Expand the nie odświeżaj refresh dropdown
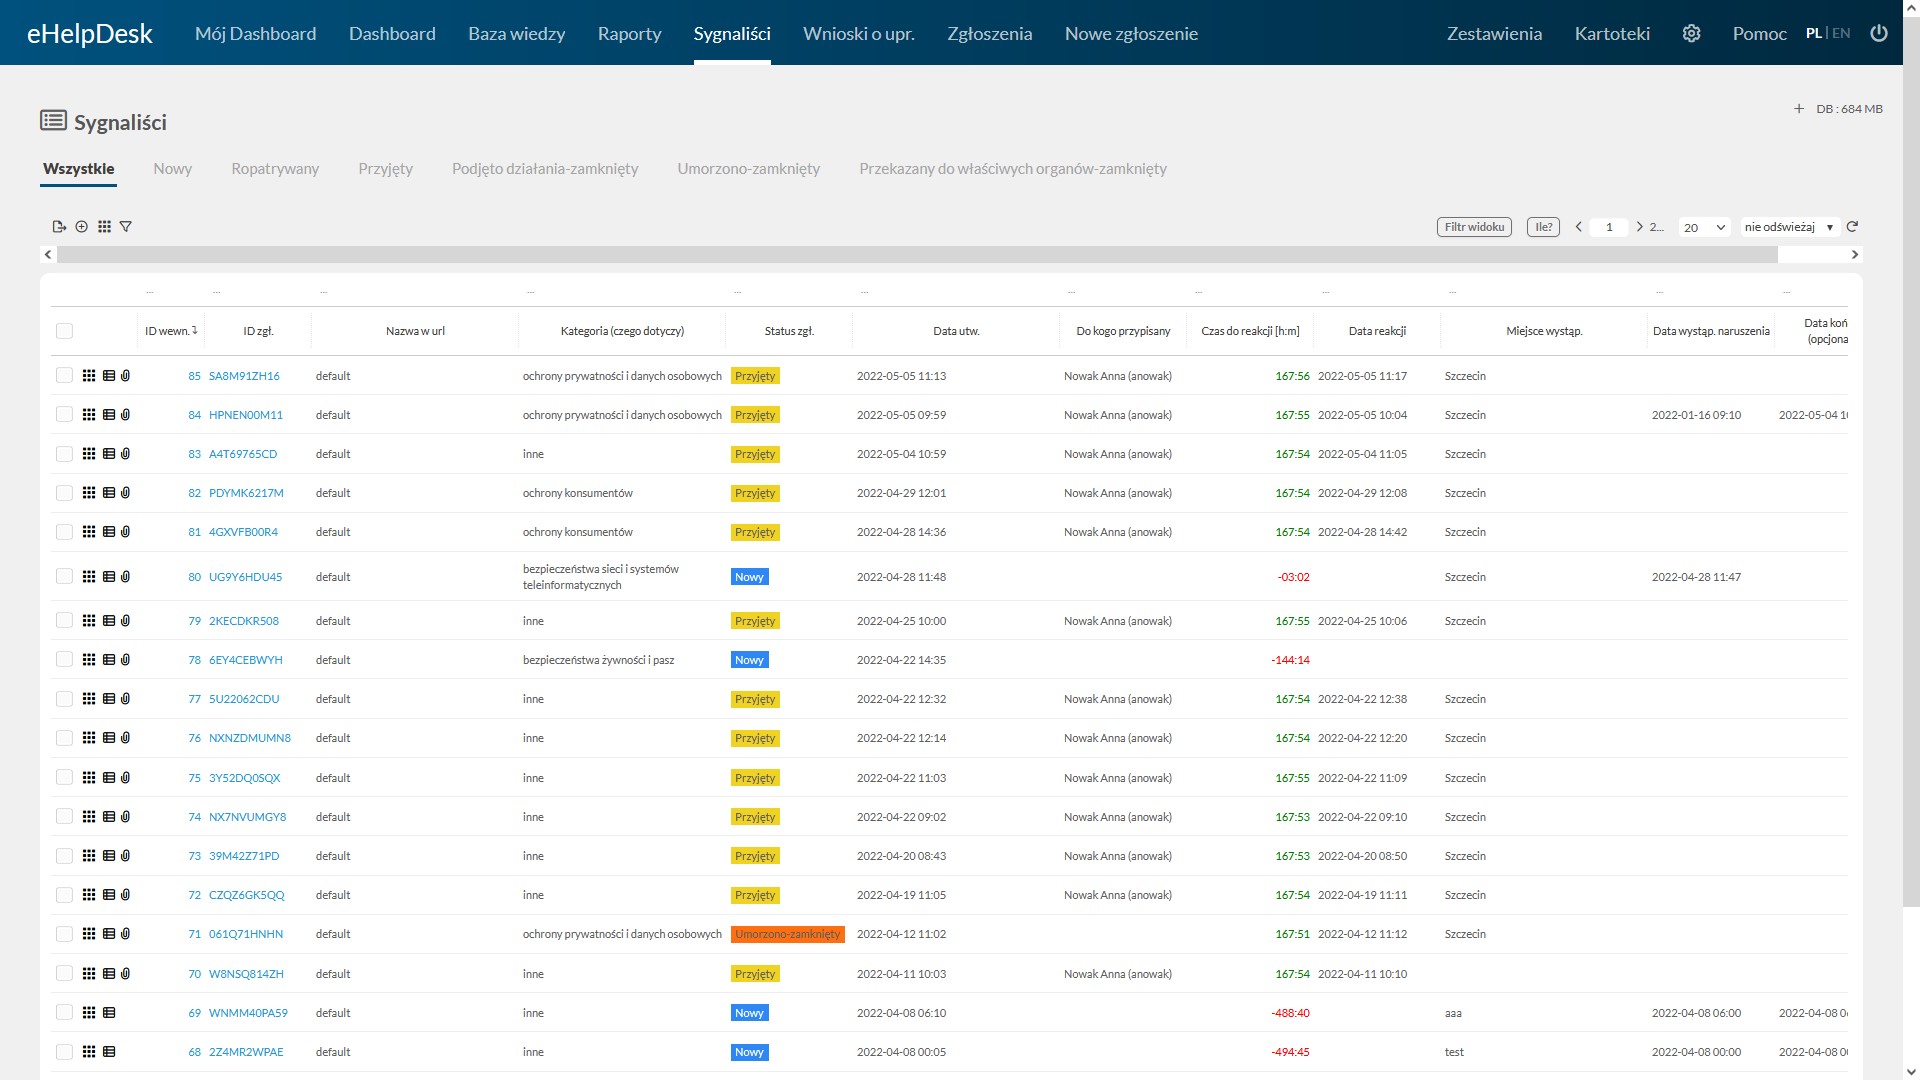The image size is (1920, 1080). pyautogui.click(x=1789, y=227)
